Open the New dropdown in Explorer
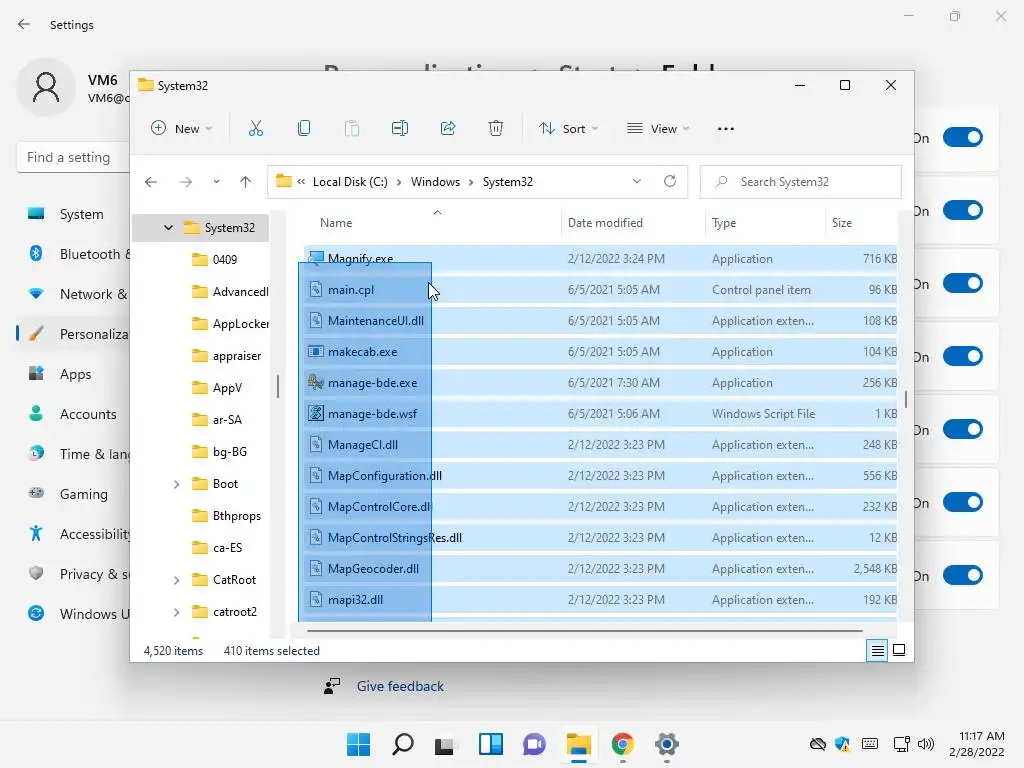 point(182,129)
